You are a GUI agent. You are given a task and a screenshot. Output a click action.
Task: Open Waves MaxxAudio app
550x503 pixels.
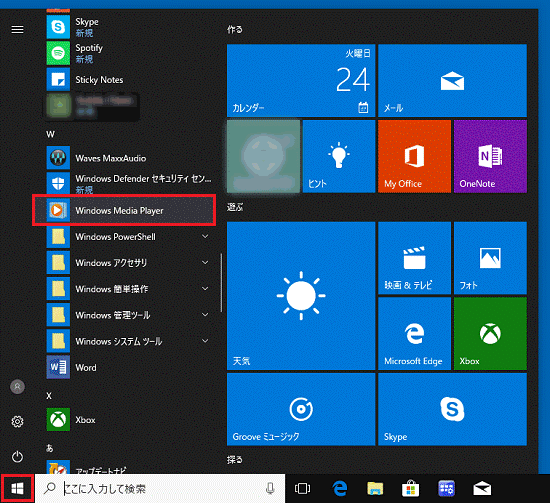click(128, 158)
